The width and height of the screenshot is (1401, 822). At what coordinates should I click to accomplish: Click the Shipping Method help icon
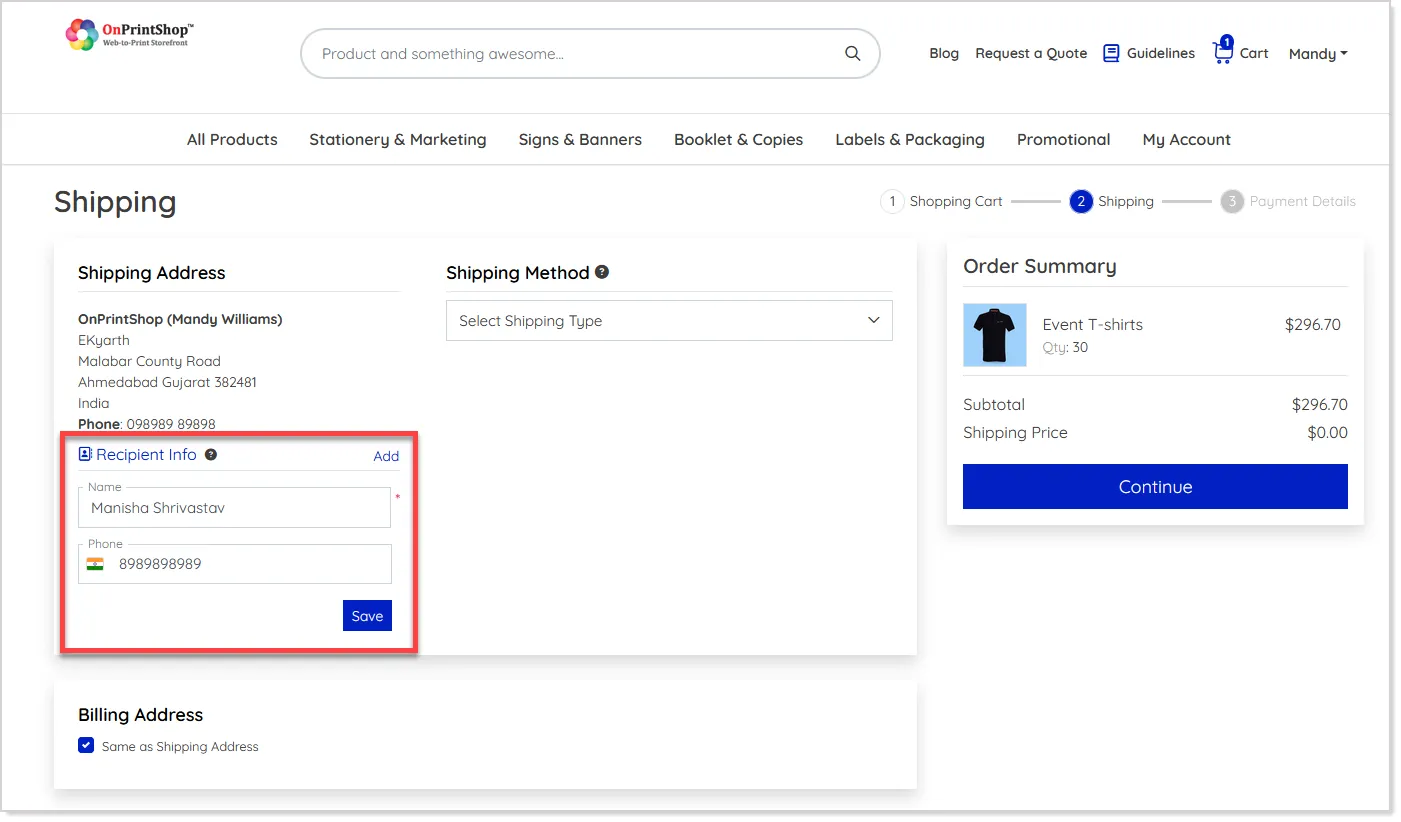point(602,272)
